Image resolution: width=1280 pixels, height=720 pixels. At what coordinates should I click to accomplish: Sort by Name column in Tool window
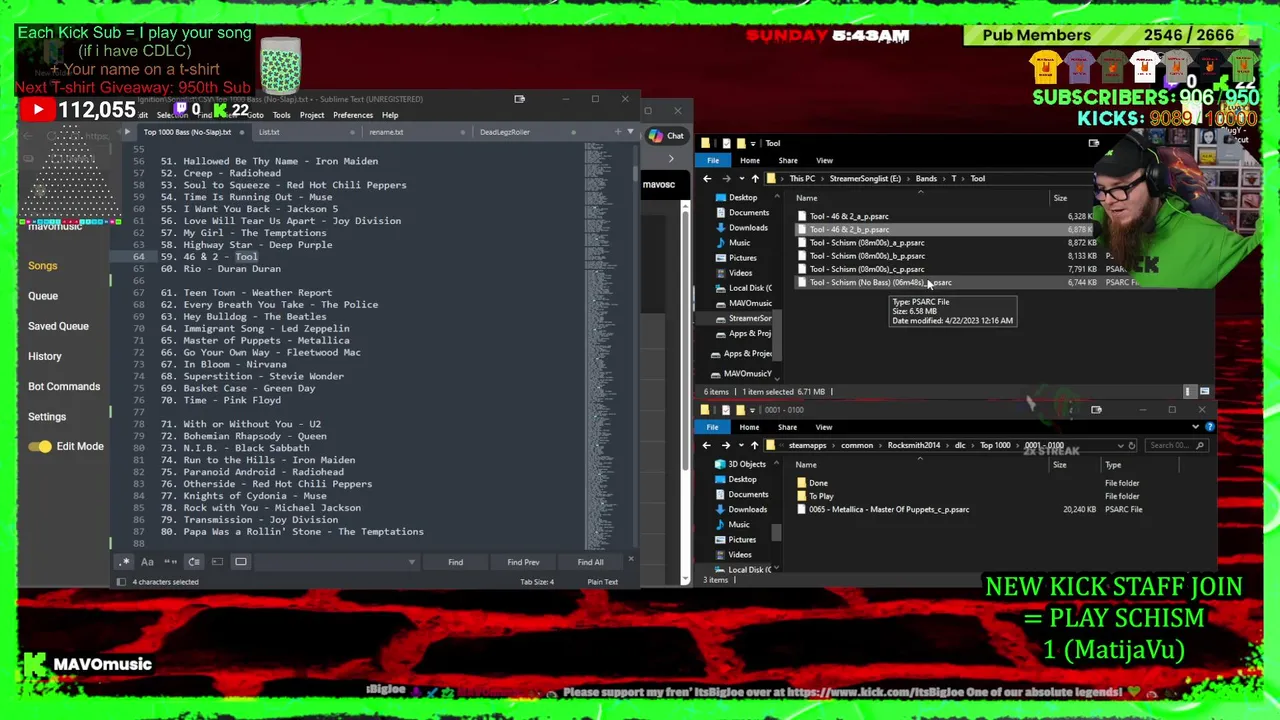pyautogui.click(x=806, y=198)
